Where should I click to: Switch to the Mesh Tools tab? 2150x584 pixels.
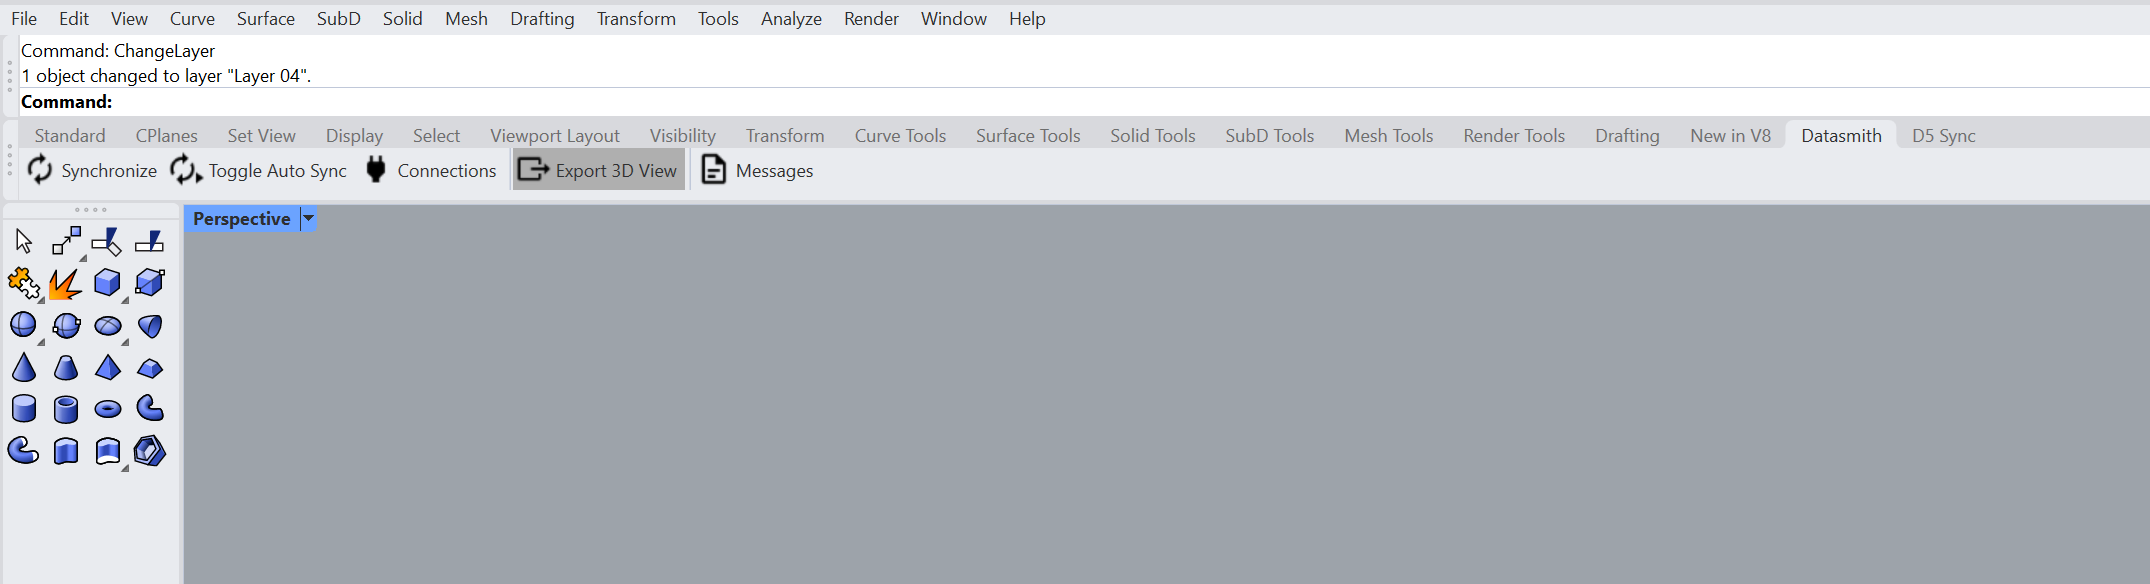coord(1388,136)
